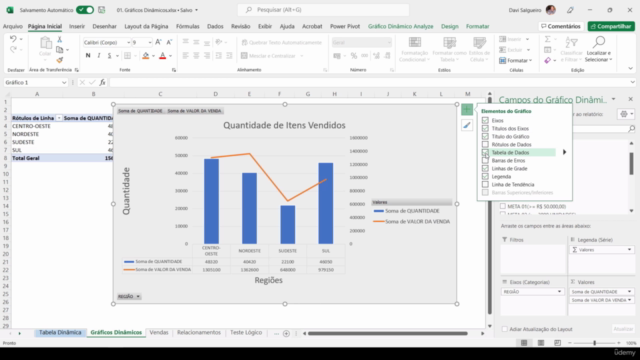This screenshot has height=360, width=640.
Task: Select Normal view icon in status bar
Action: coord(524,343)
